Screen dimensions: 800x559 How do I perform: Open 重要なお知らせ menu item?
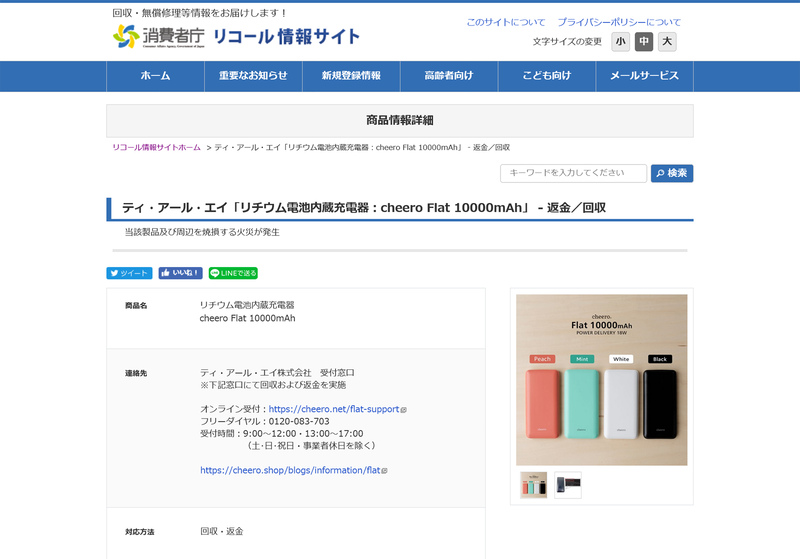(254, 76)
